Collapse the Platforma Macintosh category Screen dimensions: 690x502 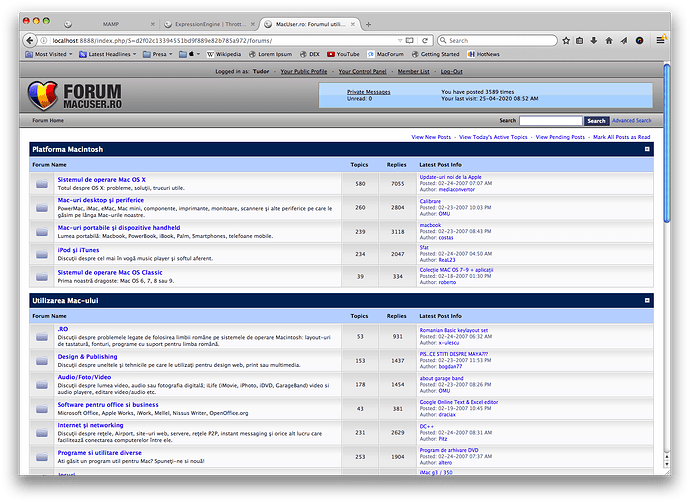(x=647, y=149)
